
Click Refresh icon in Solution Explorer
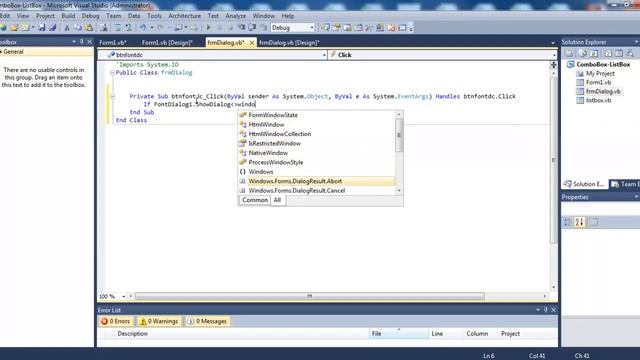[x=594, y=53]
